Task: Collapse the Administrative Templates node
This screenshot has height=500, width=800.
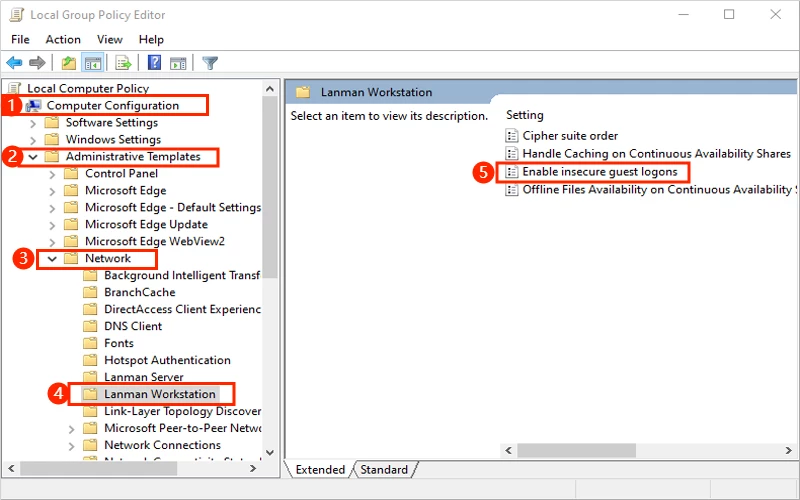Action: (x=33, y=157)
